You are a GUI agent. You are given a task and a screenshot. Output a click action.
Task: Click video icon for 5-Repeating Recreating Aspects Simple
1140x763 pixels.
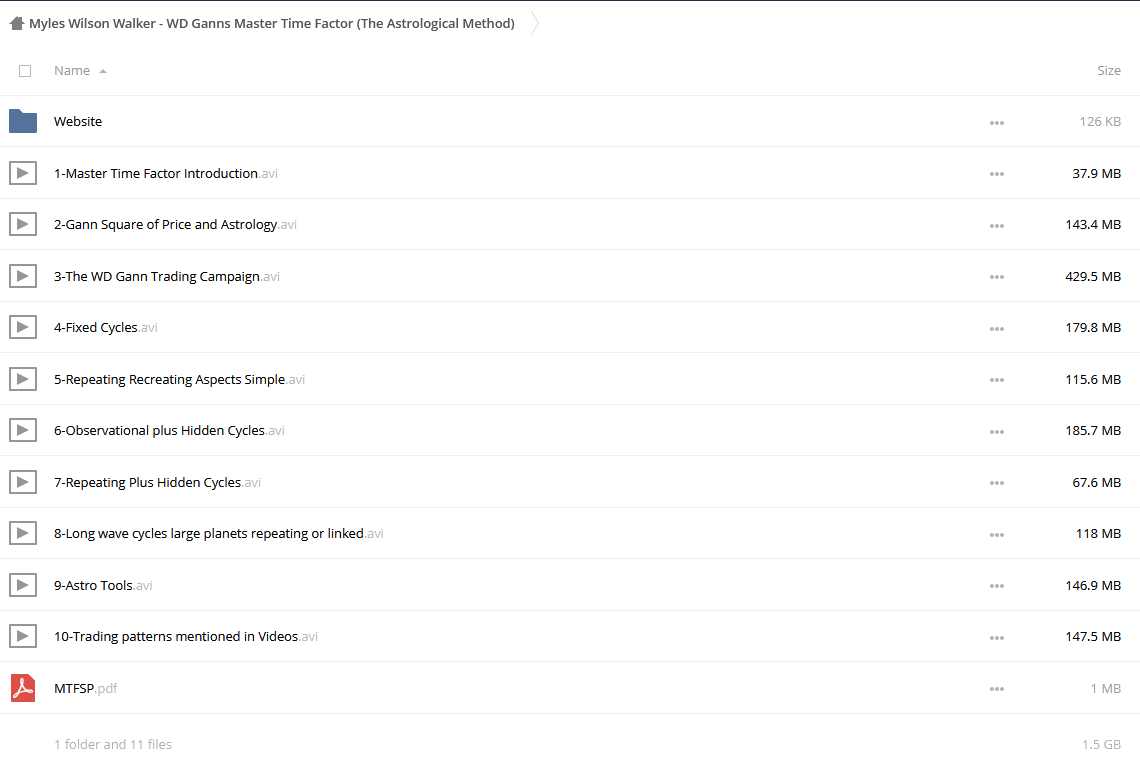coord(23,379)
